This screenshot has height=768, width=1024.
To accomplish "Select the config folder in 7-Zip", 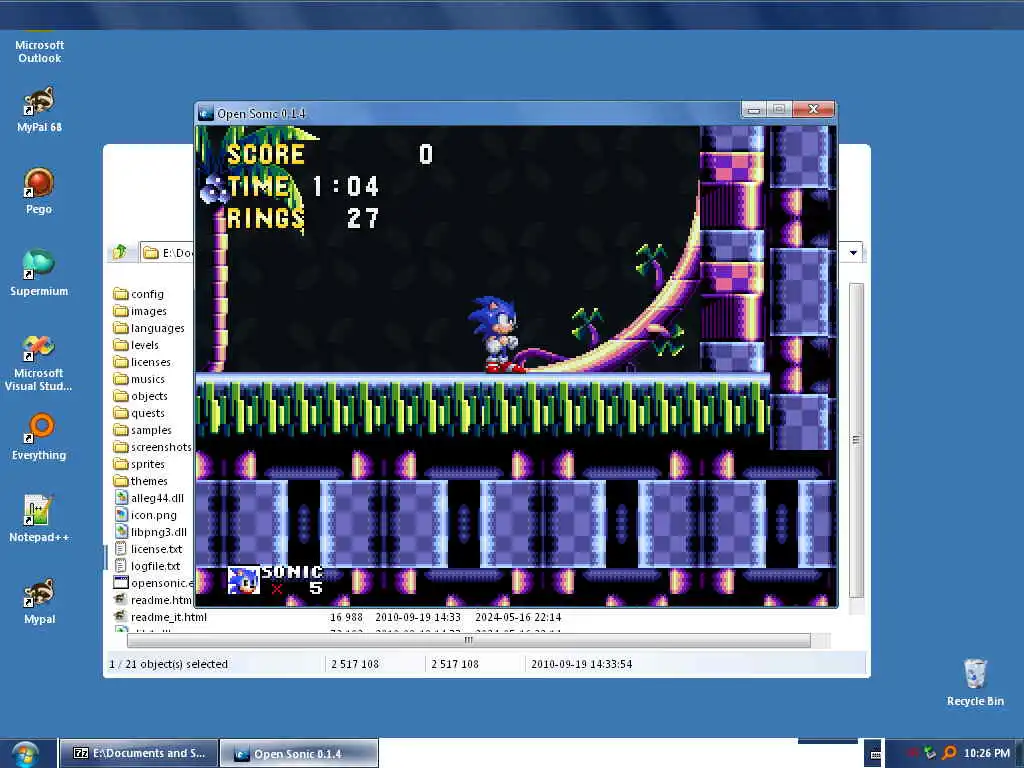I will pos(138,294).
